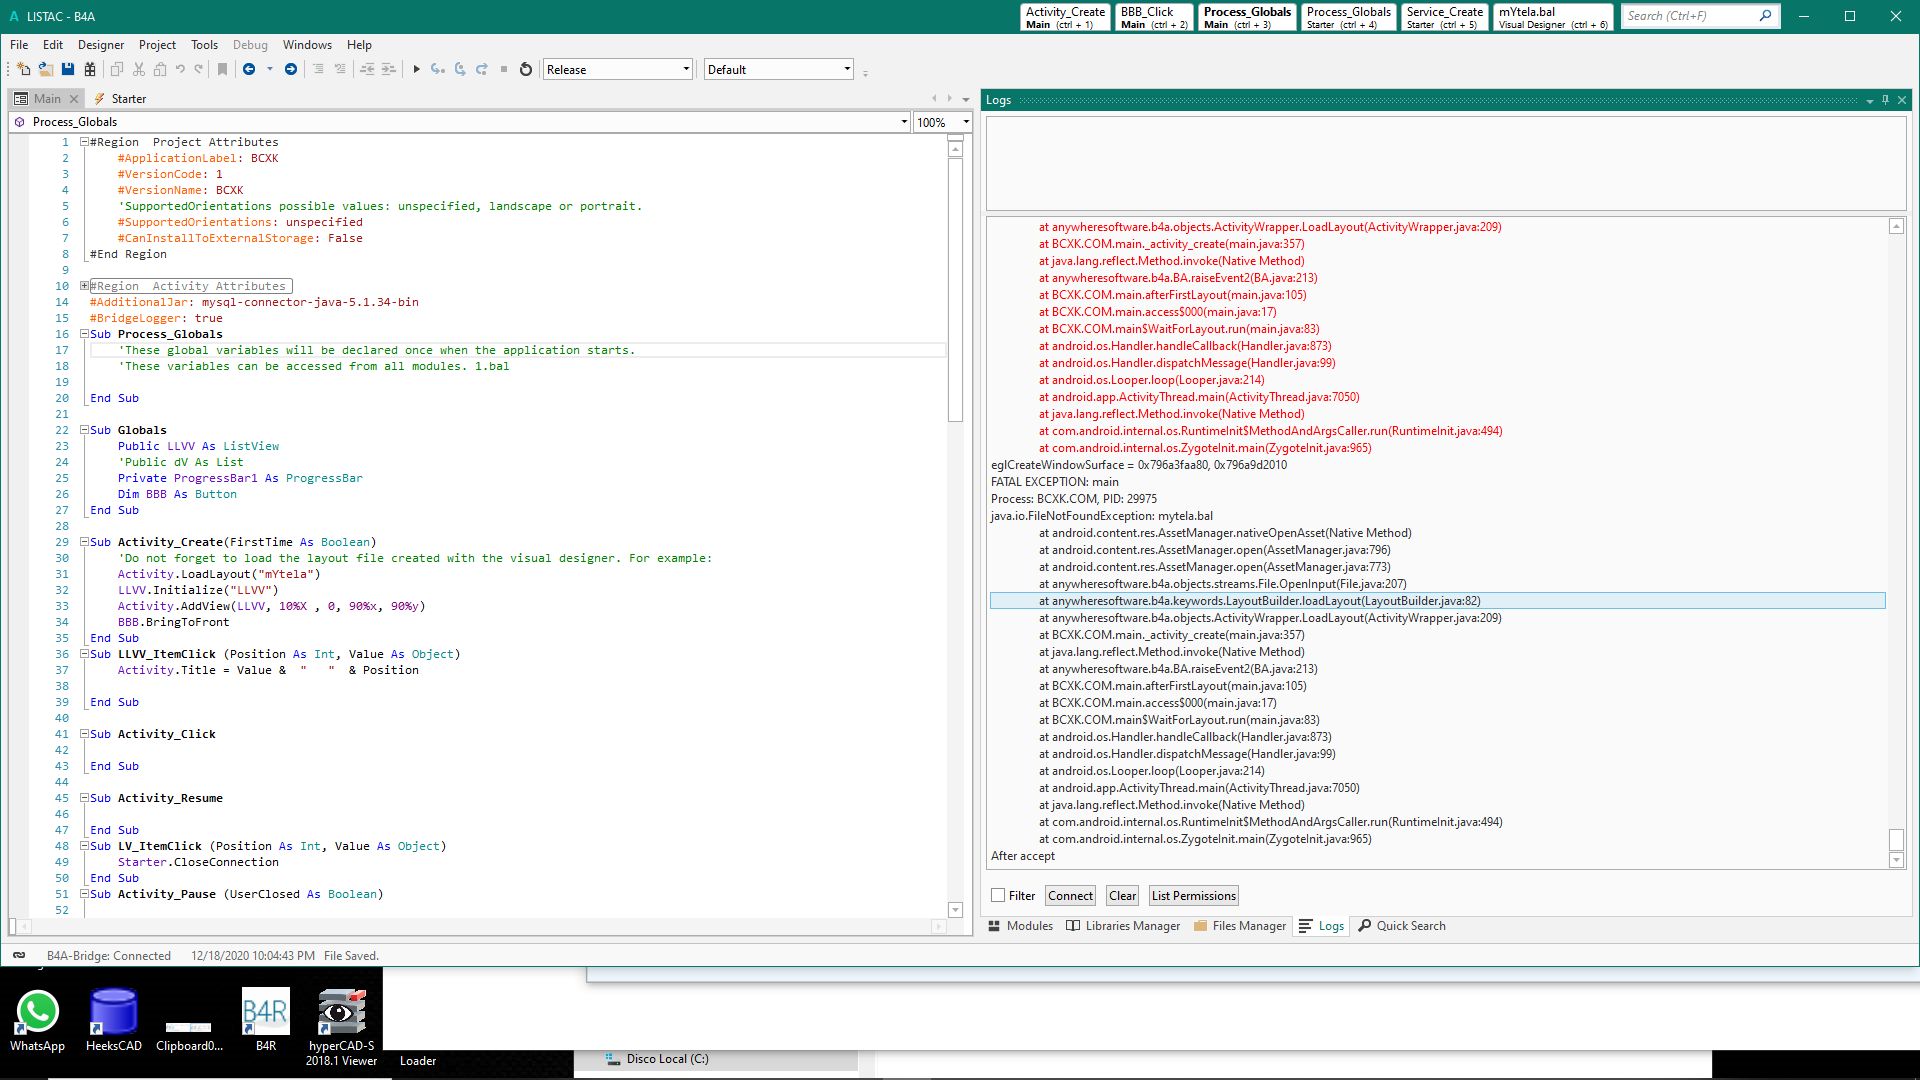This screenshot has width=1920, height=1080.
Task: Click the List Permissions button
Action: (1193, 895)
